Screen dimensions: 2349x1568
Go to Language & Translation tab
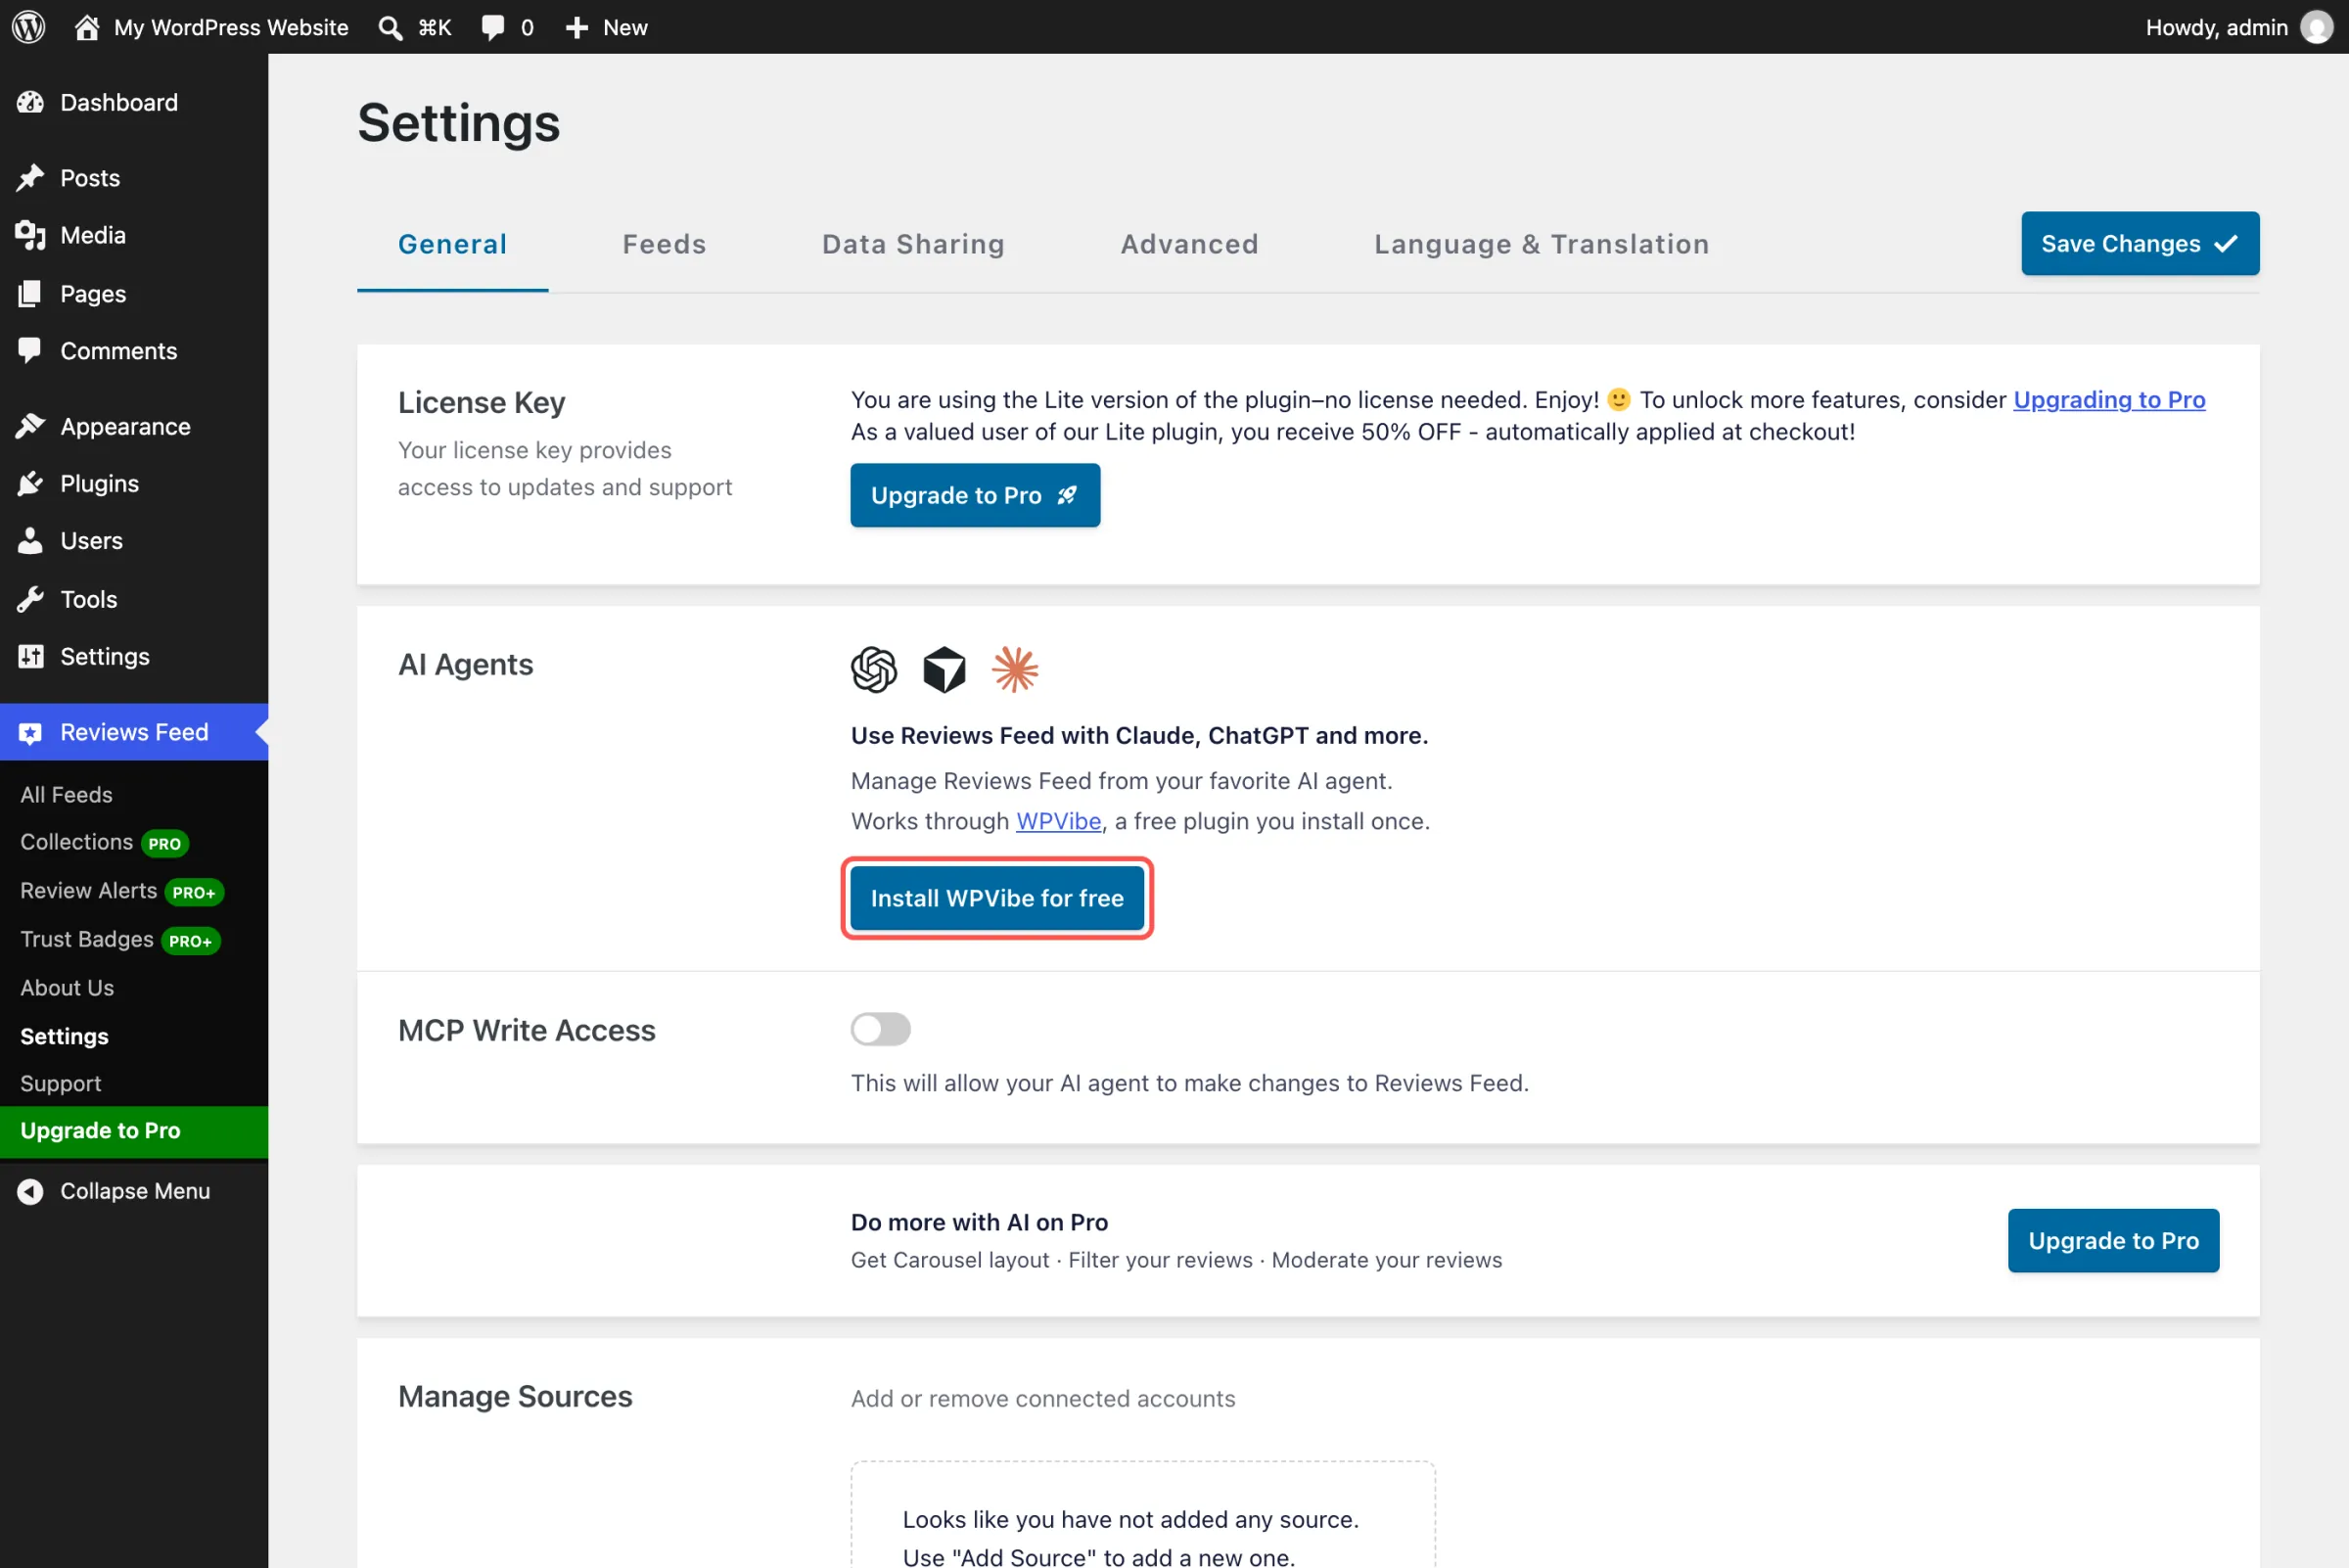click(x=1541, y=244)
